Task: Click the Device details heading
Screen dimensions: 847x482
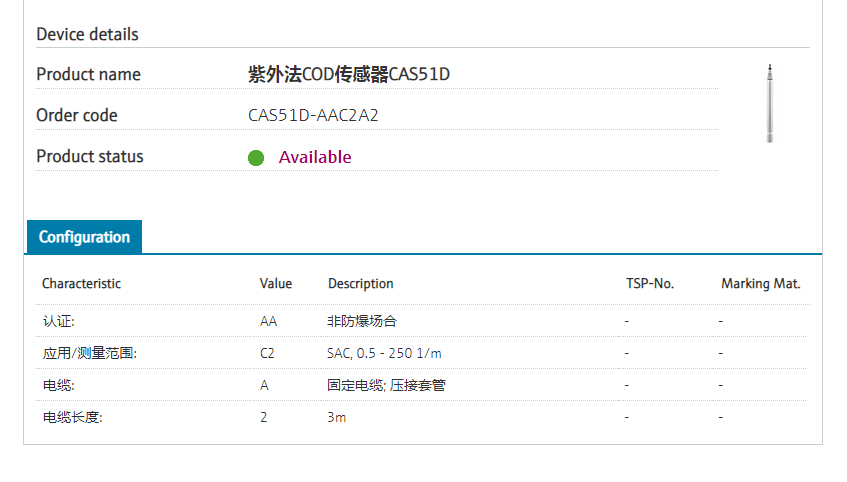Action: (87, 34)
